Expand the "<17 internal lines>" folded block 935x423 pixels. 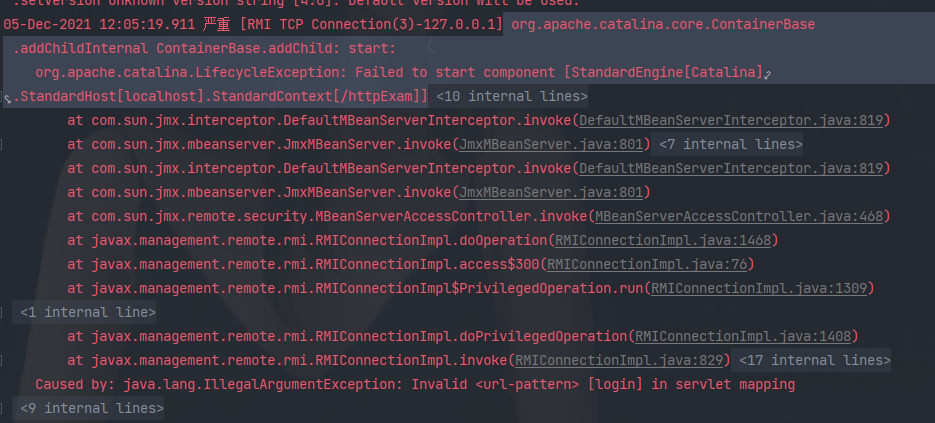click(814, 361)
